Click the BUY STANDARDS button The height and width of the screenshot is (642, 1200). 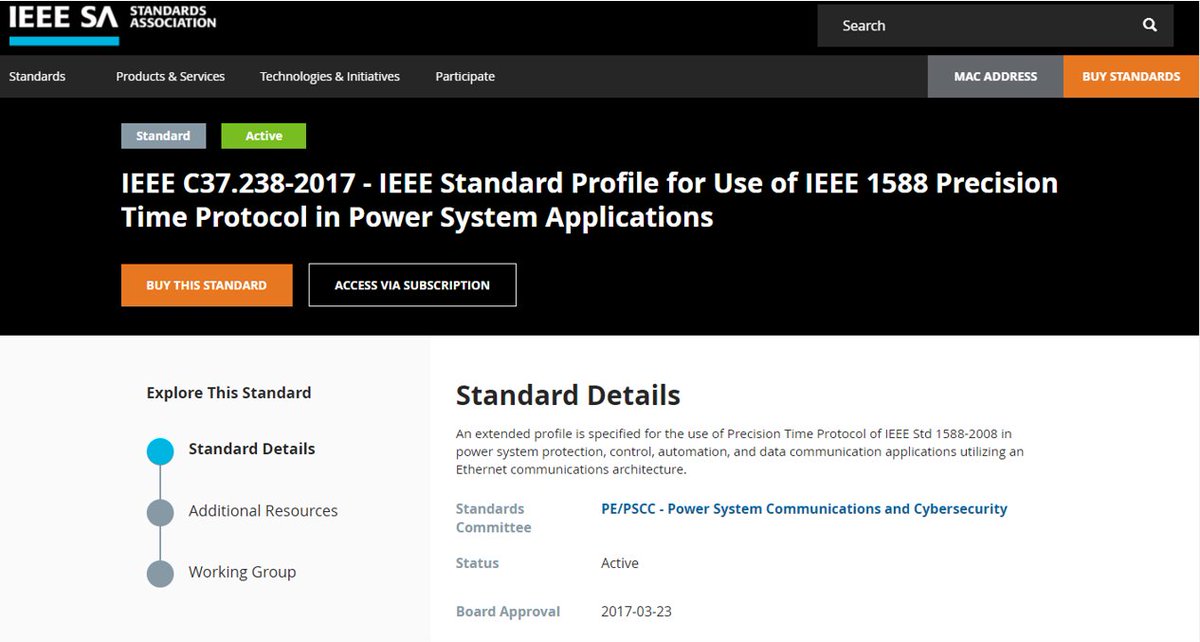(x=1131, y=76)
